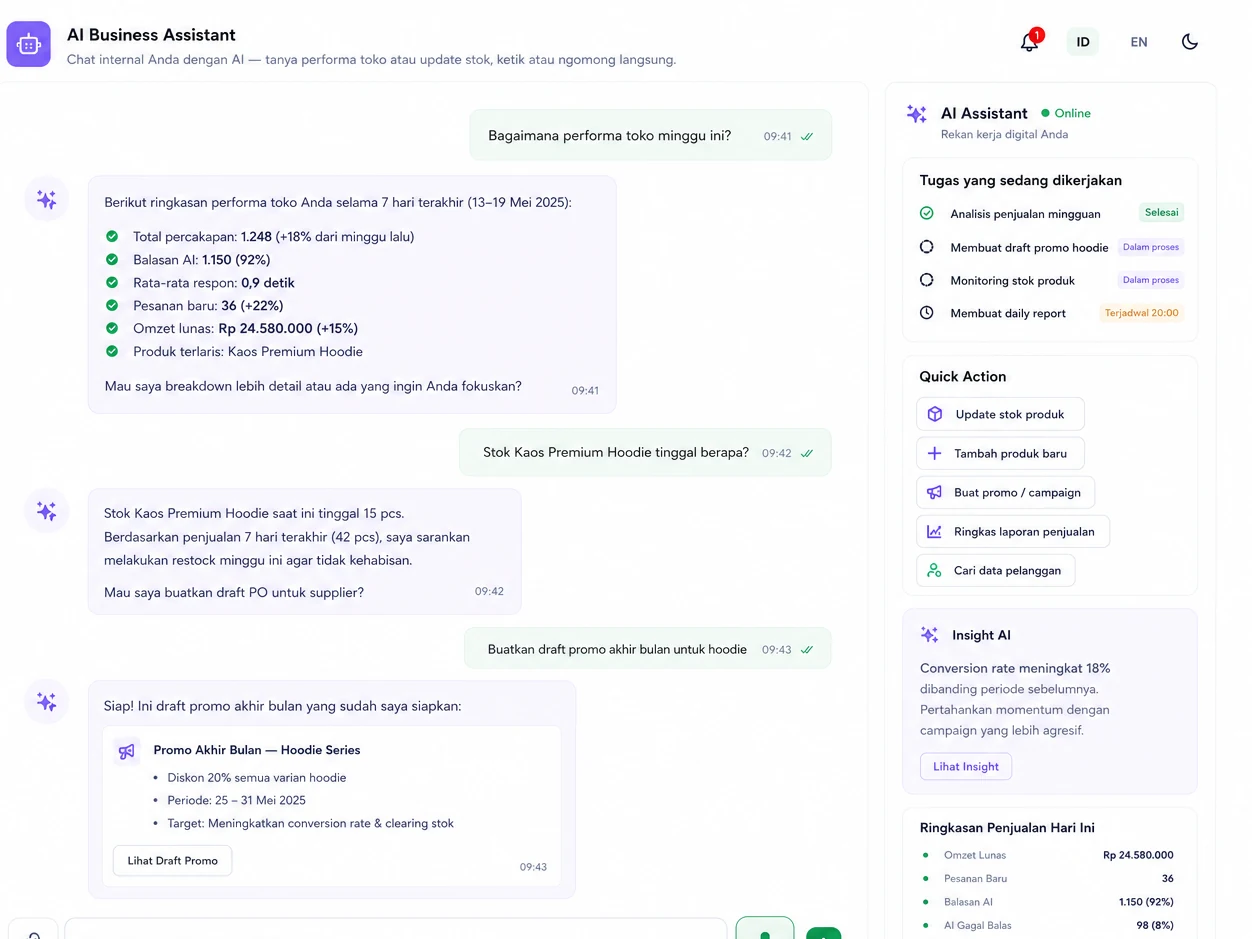Click the green check beside Balasan AI in the chat

click(x=112, y=260)
